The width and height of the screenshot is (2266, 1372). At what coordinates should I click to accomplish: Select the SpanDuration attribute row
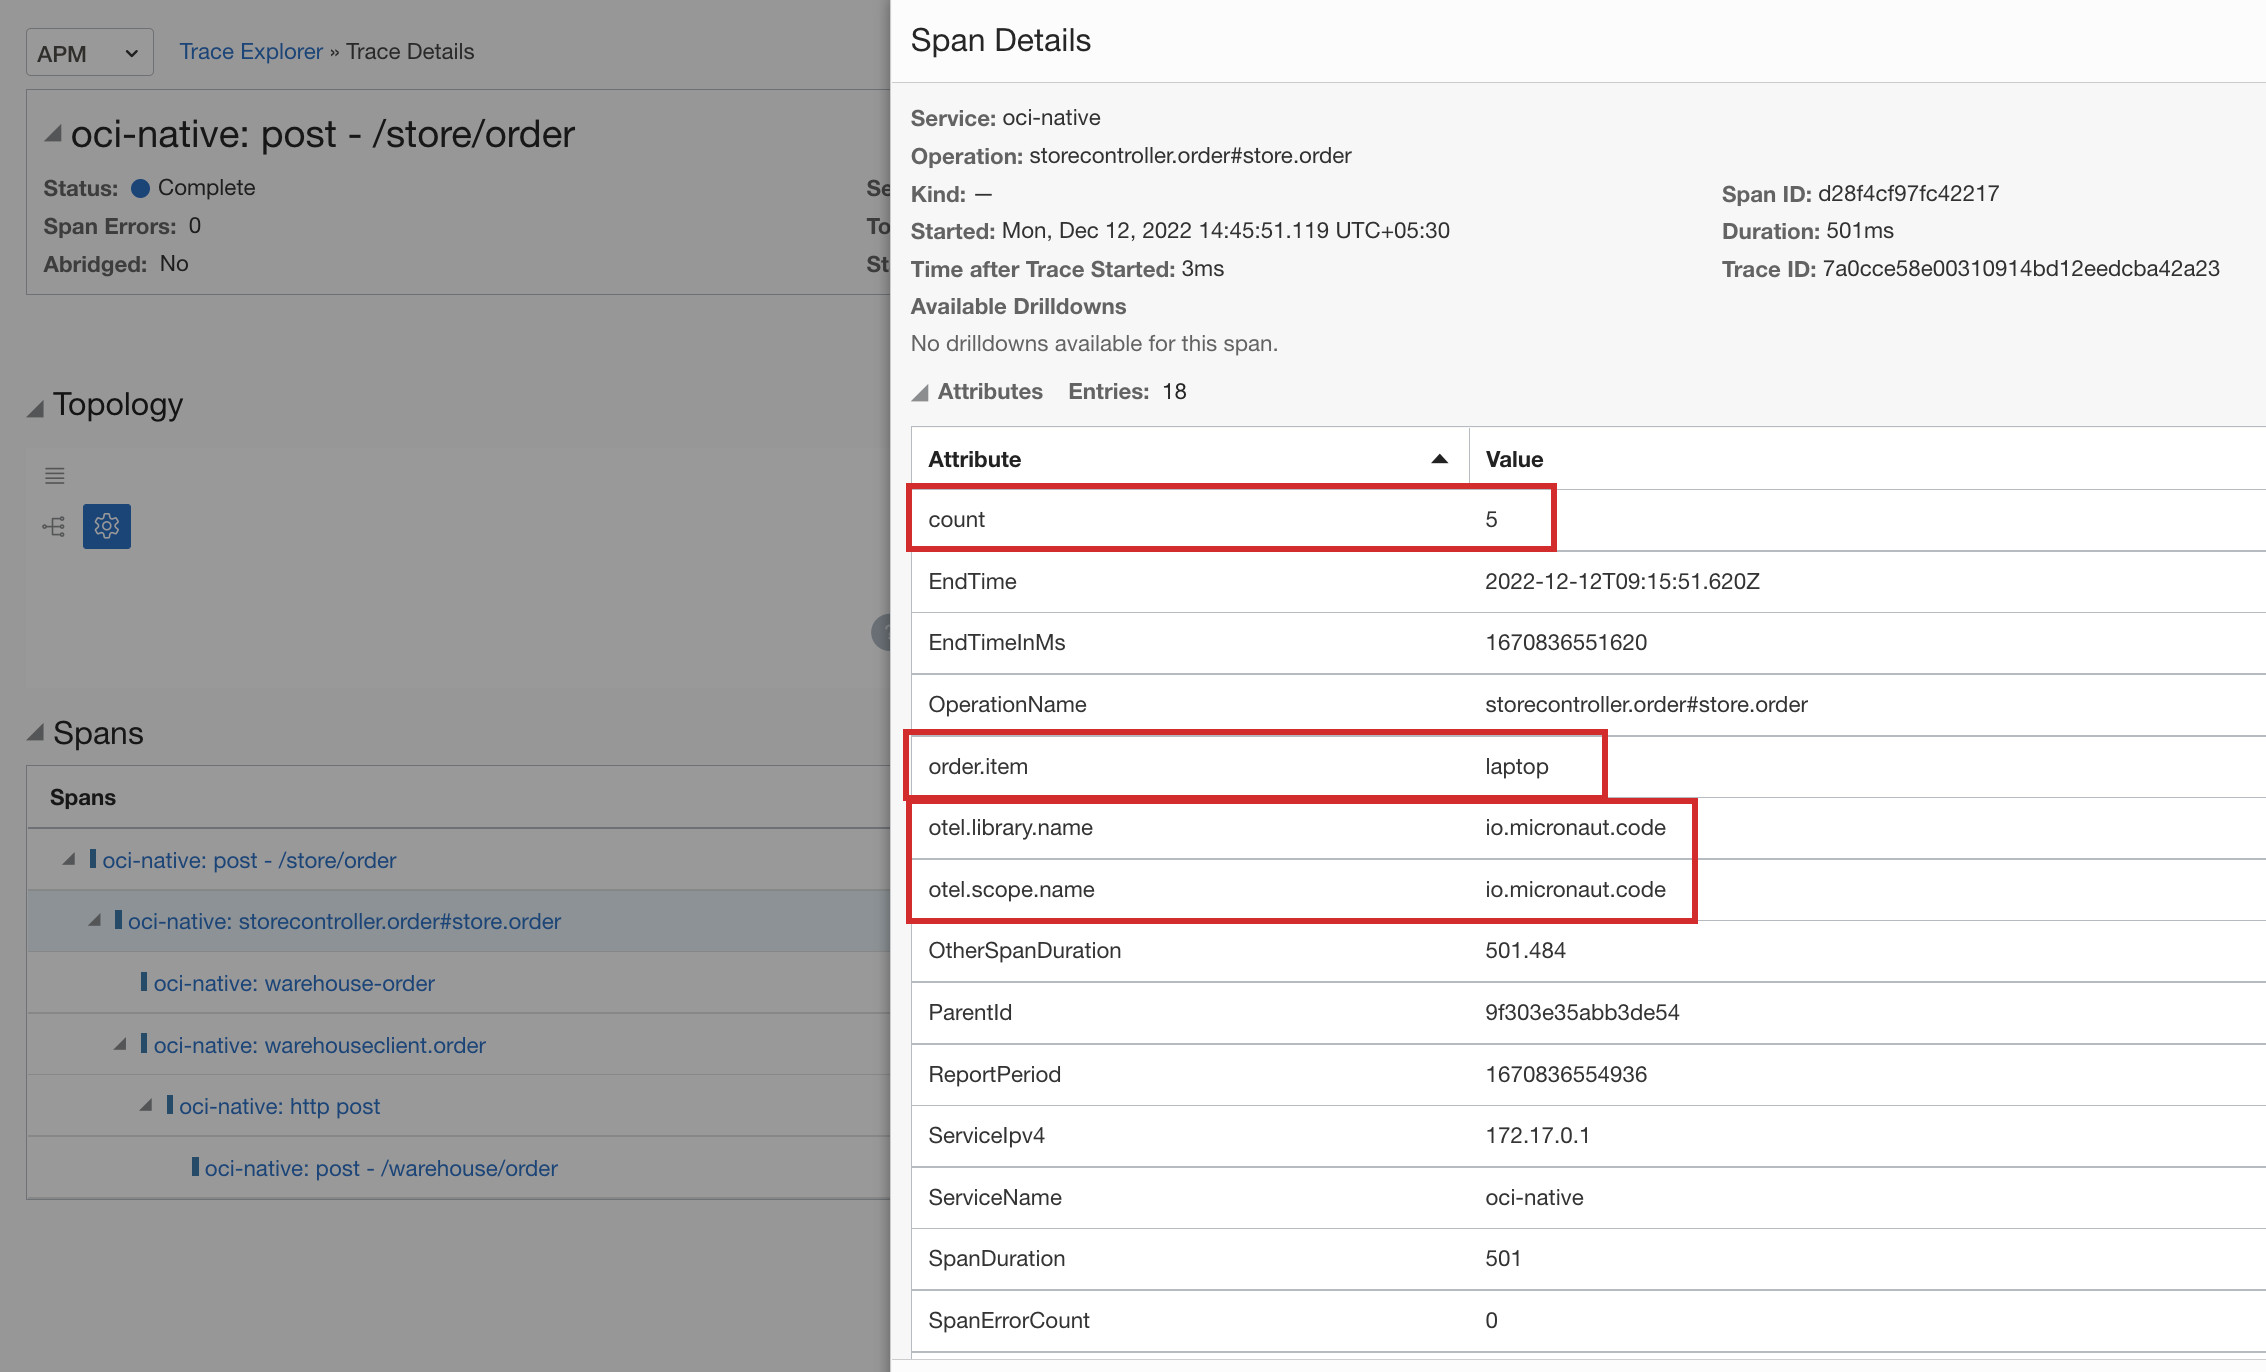(1588, 1259)
